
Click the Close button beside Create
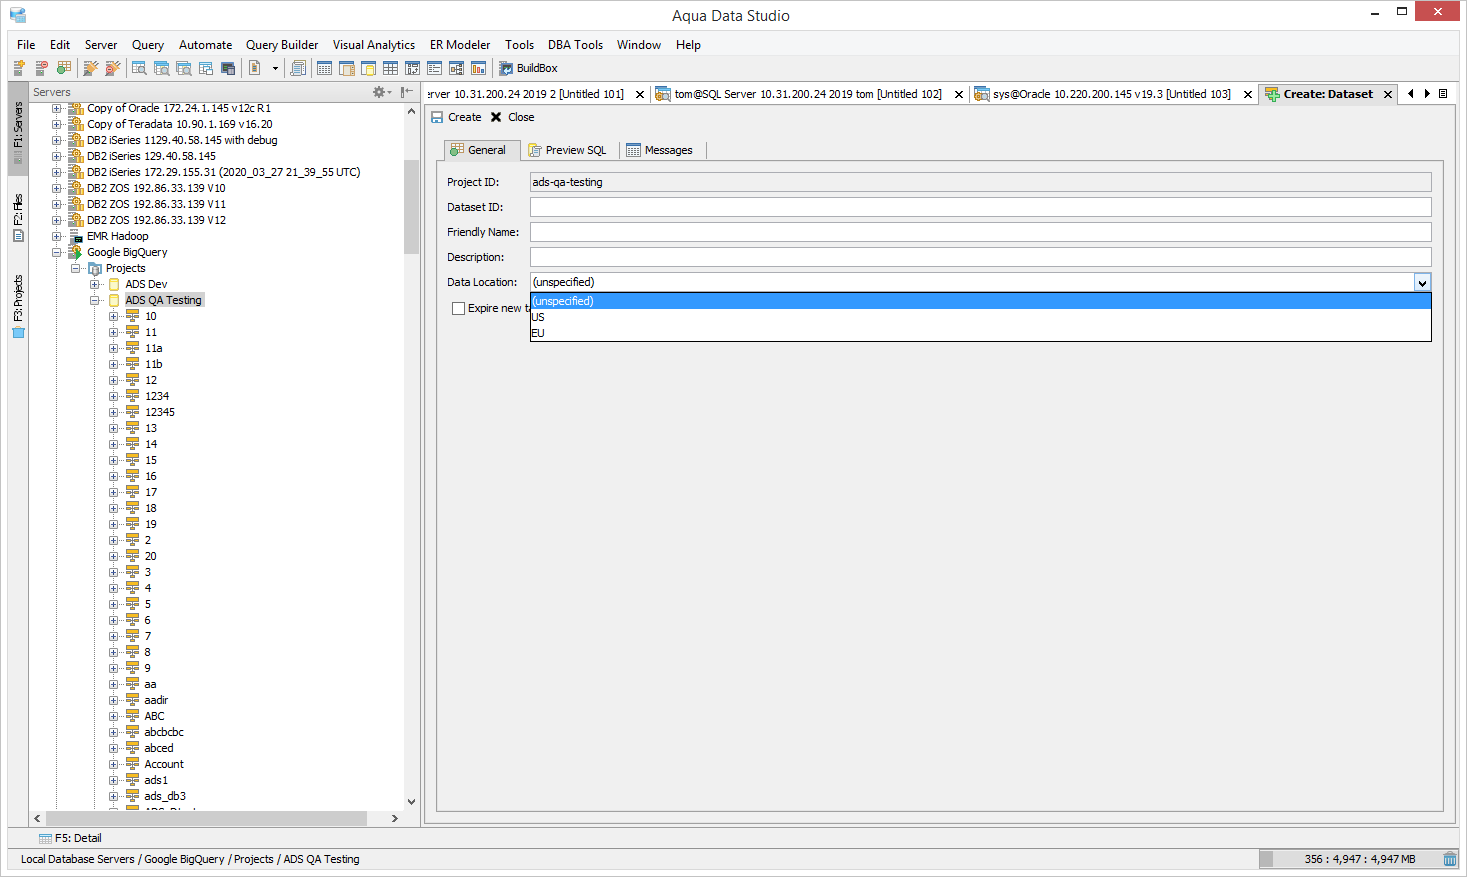tap(512, 117)
